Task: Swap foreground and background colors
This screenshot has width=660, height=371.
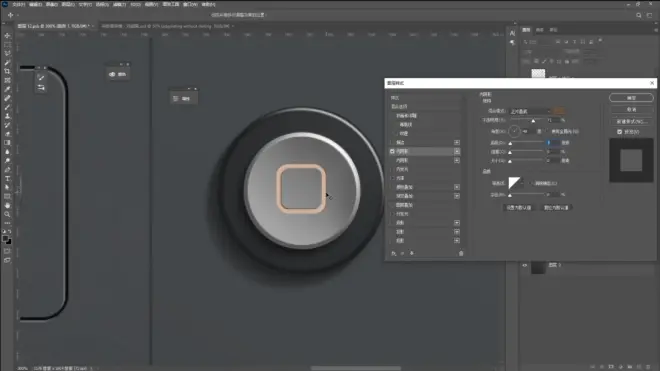Action: pyautogui.click(x=10, y=231)
